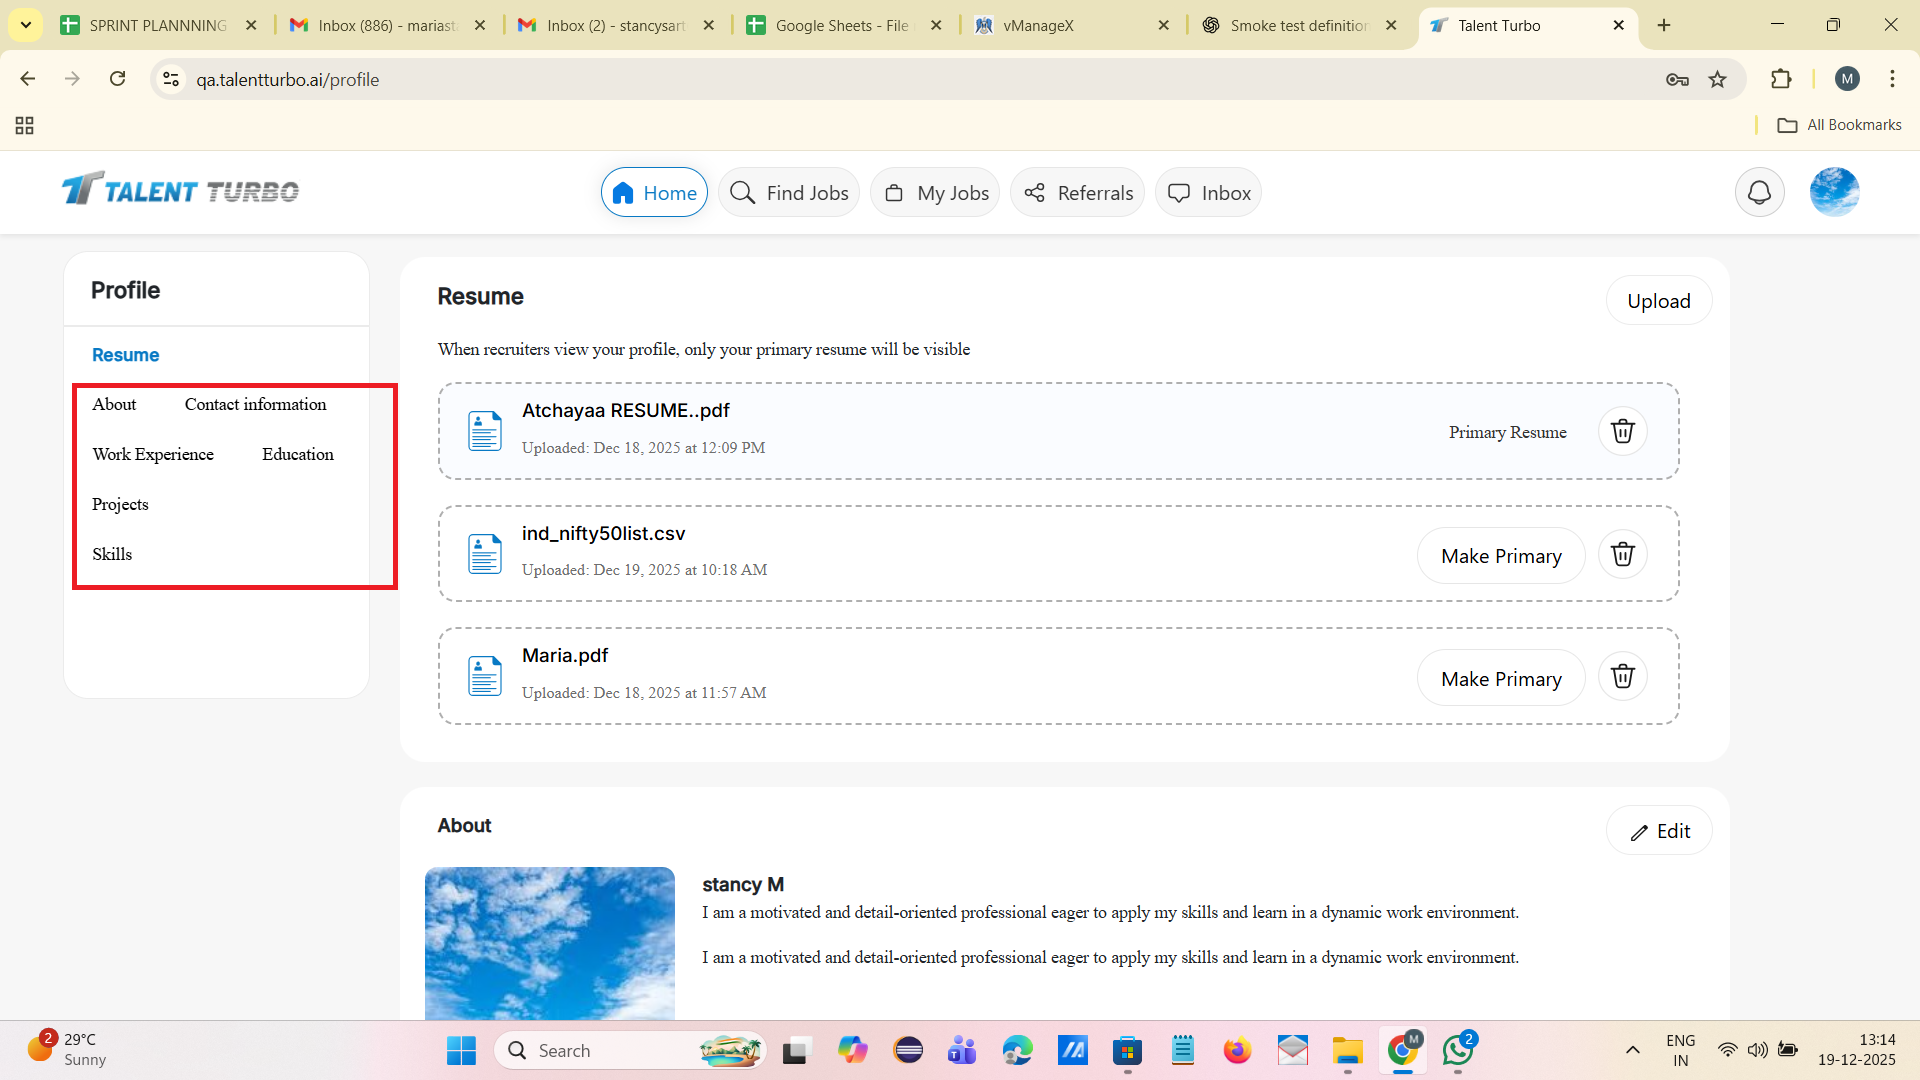This screenshot has height=1080, width=1920.
Task: Jump to About in the Profile sidebar
Action: tap(114, 404)
